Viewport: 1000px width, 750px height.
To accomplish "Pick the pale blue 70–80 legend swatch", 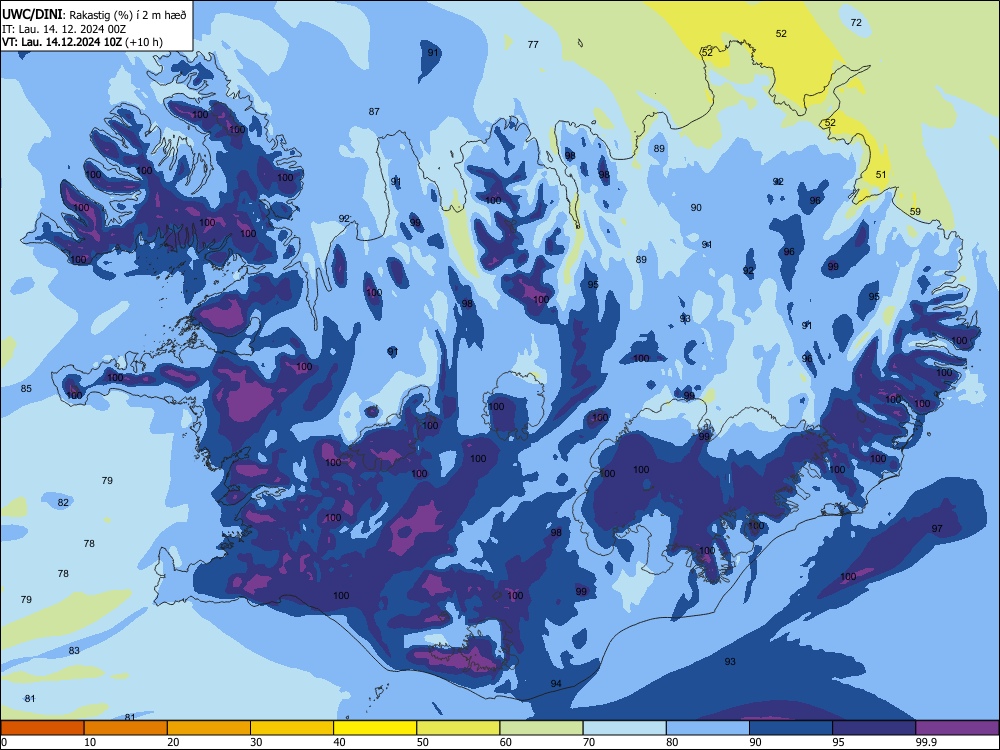I will coord(625,728).
